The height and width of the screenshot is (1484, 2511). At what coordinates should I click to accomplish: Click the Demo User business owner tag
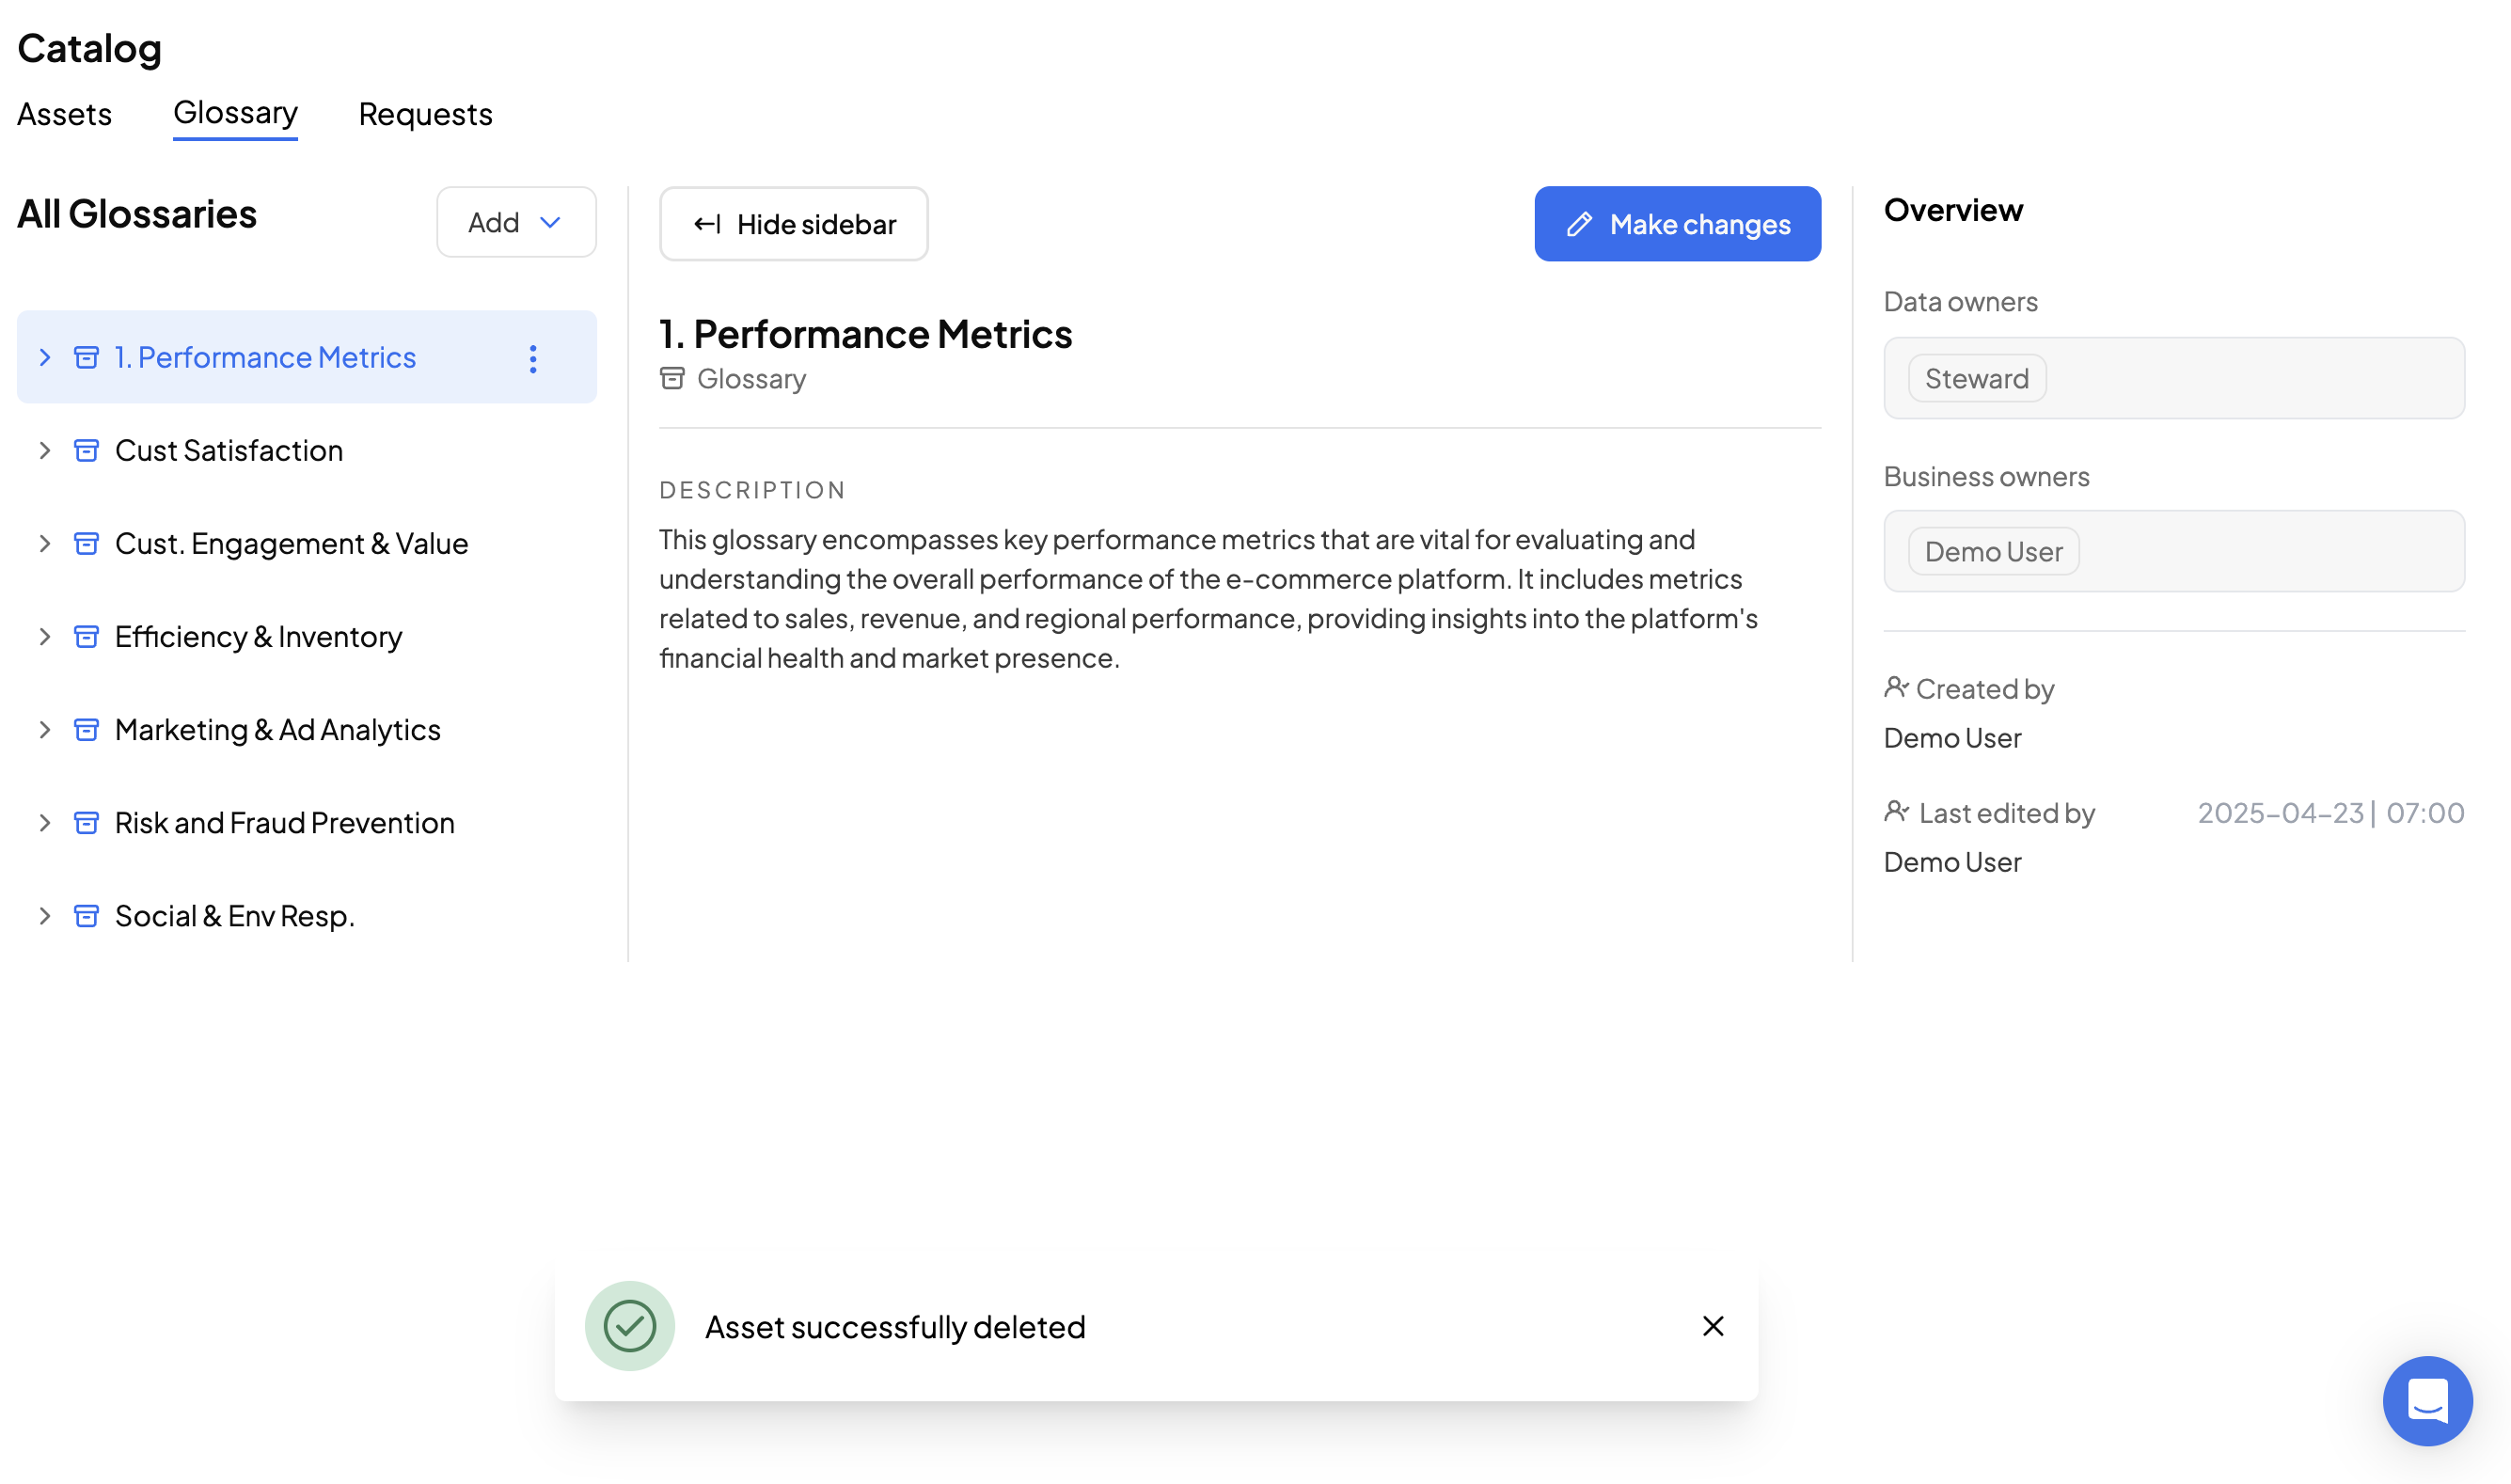click(x=1993, y=551)
